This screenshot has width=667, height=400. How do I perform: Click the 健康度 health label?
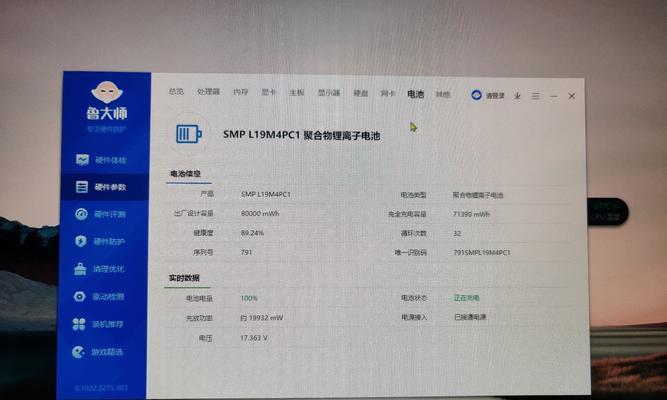203,233
